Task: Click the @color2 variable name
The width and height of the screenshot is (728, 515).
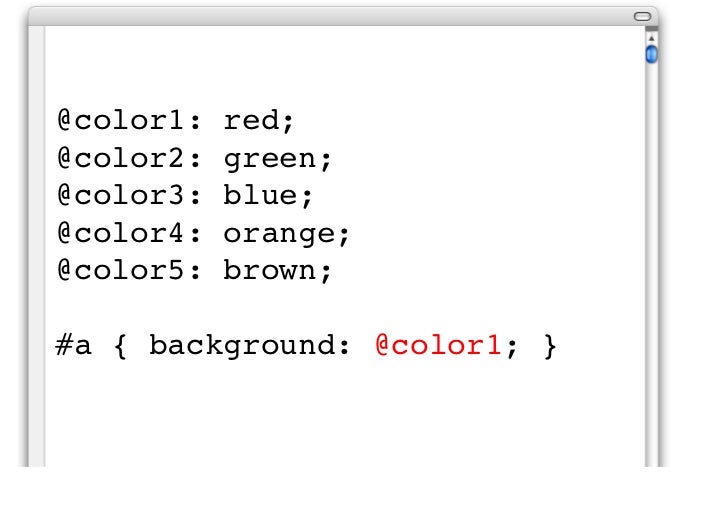Action: pyautogui.click(x=121, y=158)
